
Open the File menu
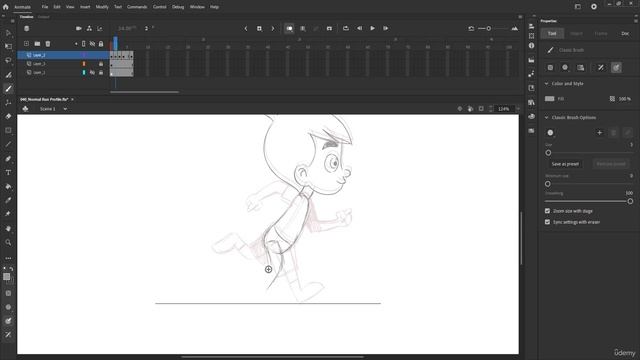point(45,7)
